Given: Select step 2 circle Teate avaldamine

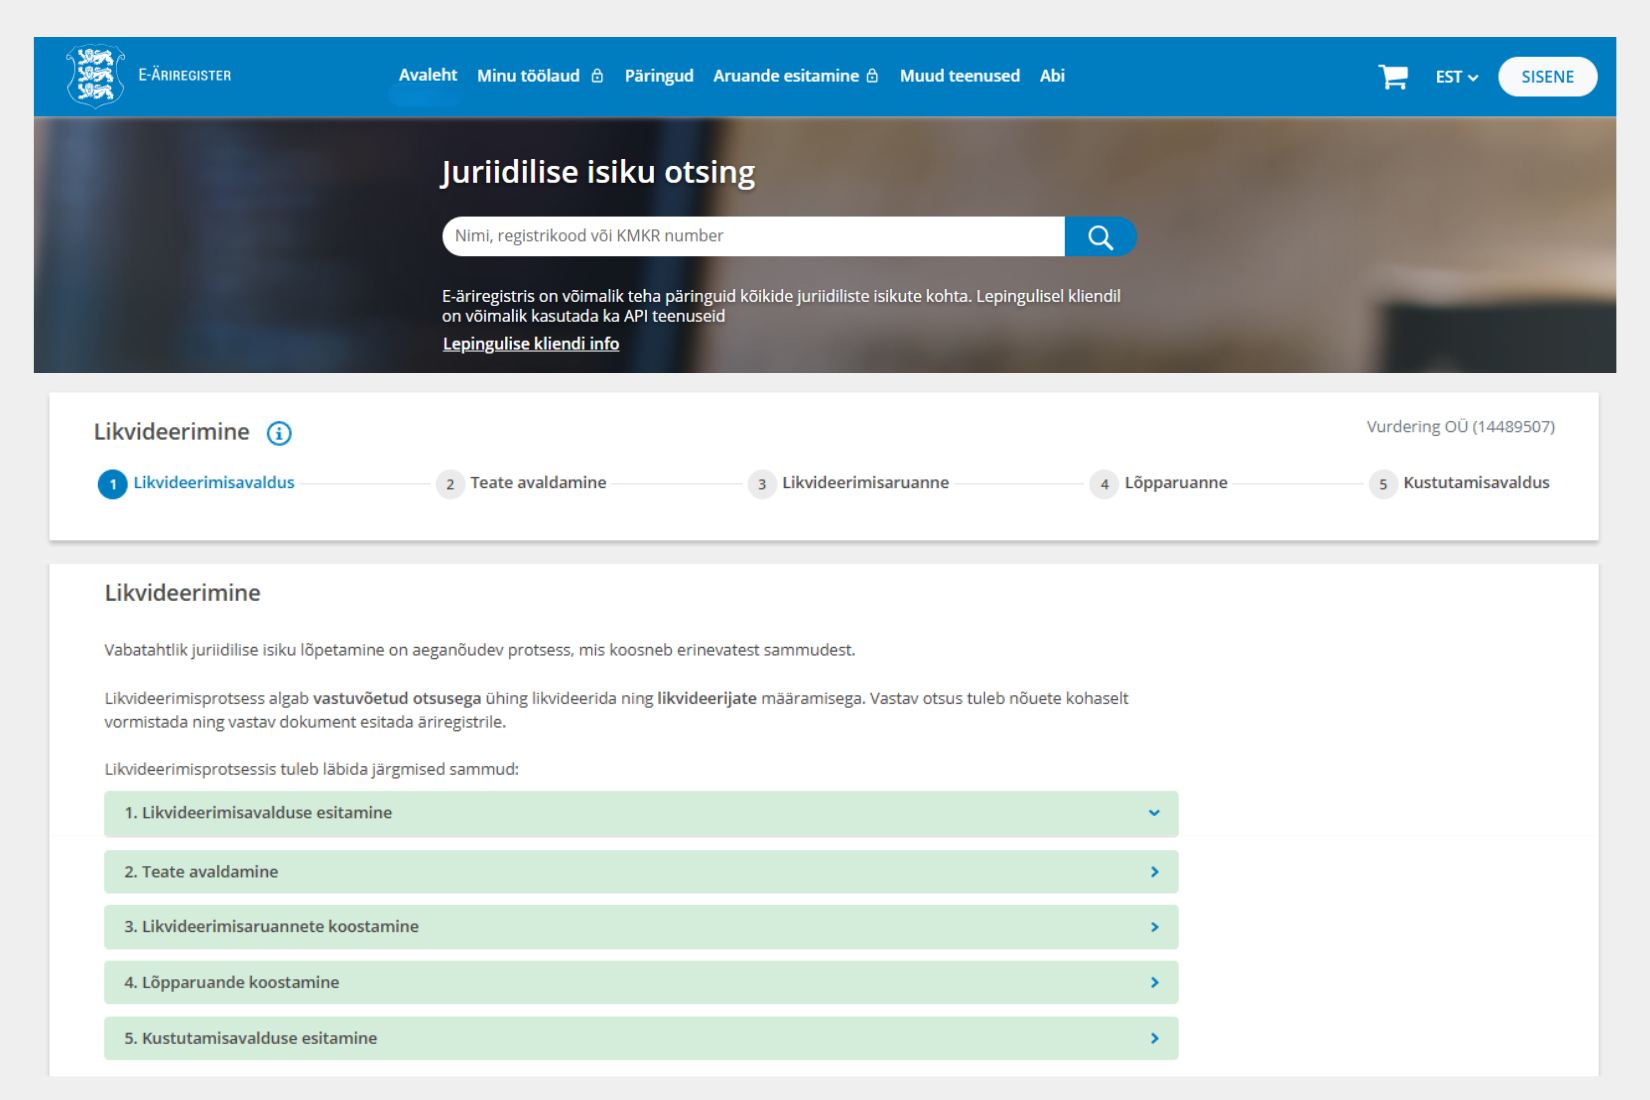Looking at the screenshot, I should [x=450, y=484].
